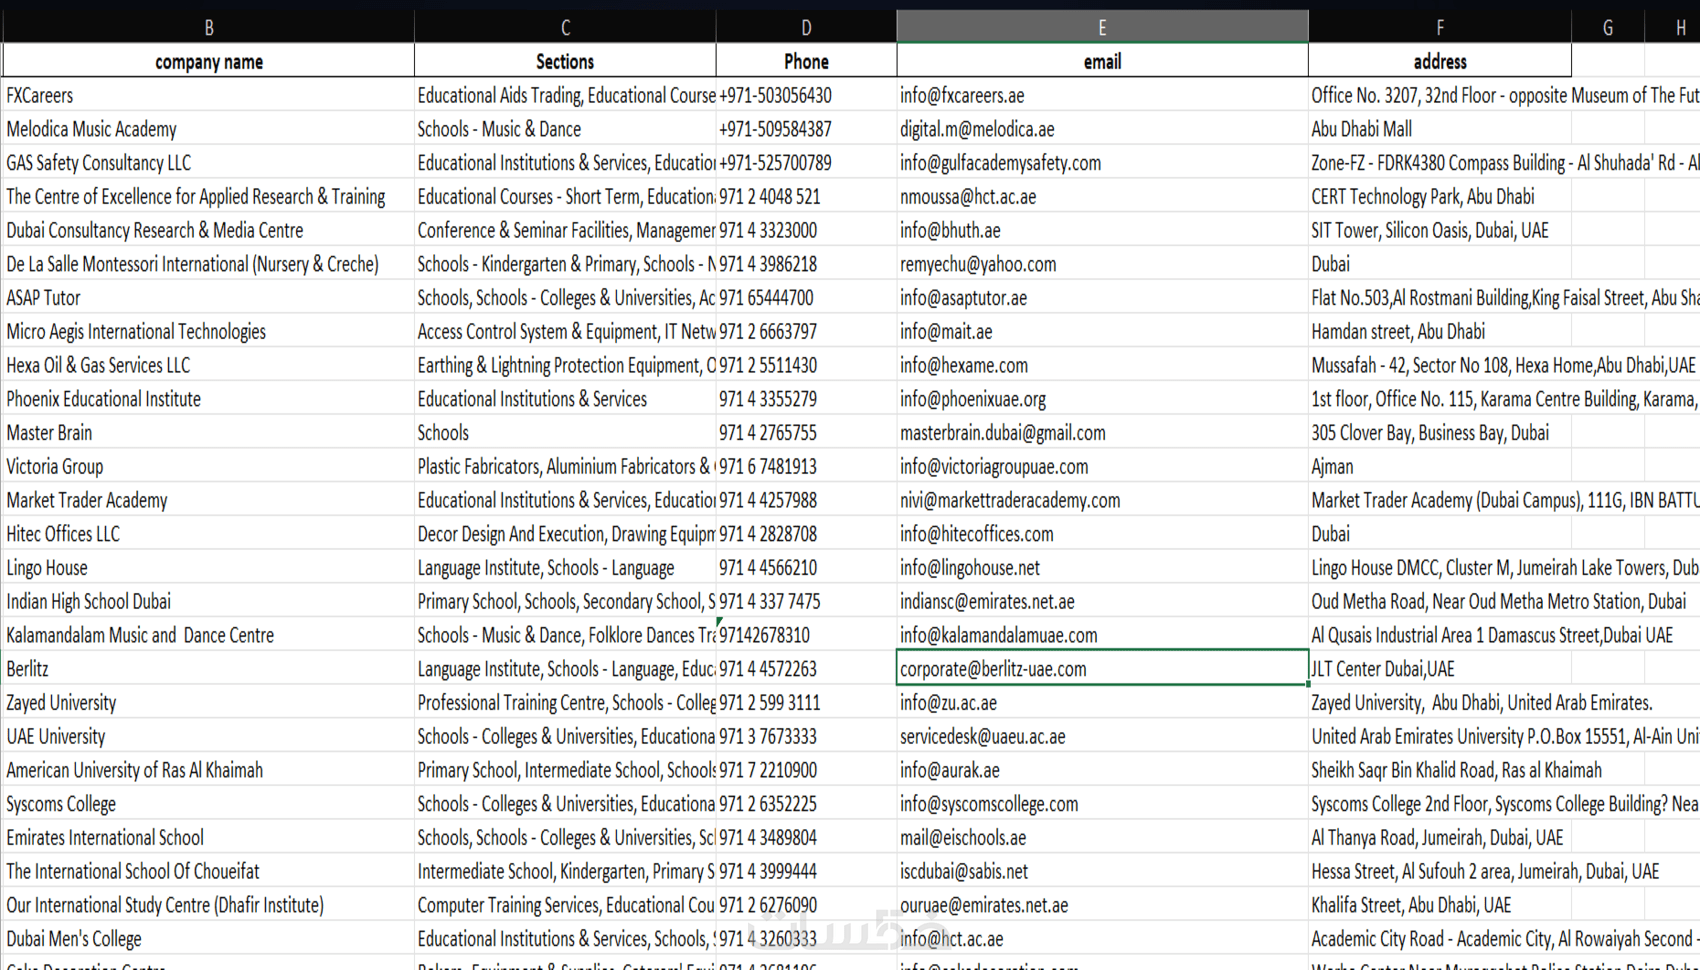1700x970 pixels.
Task: Select the Hexa Oil & Gas Services LLC cell
Action: pos(208,365)
